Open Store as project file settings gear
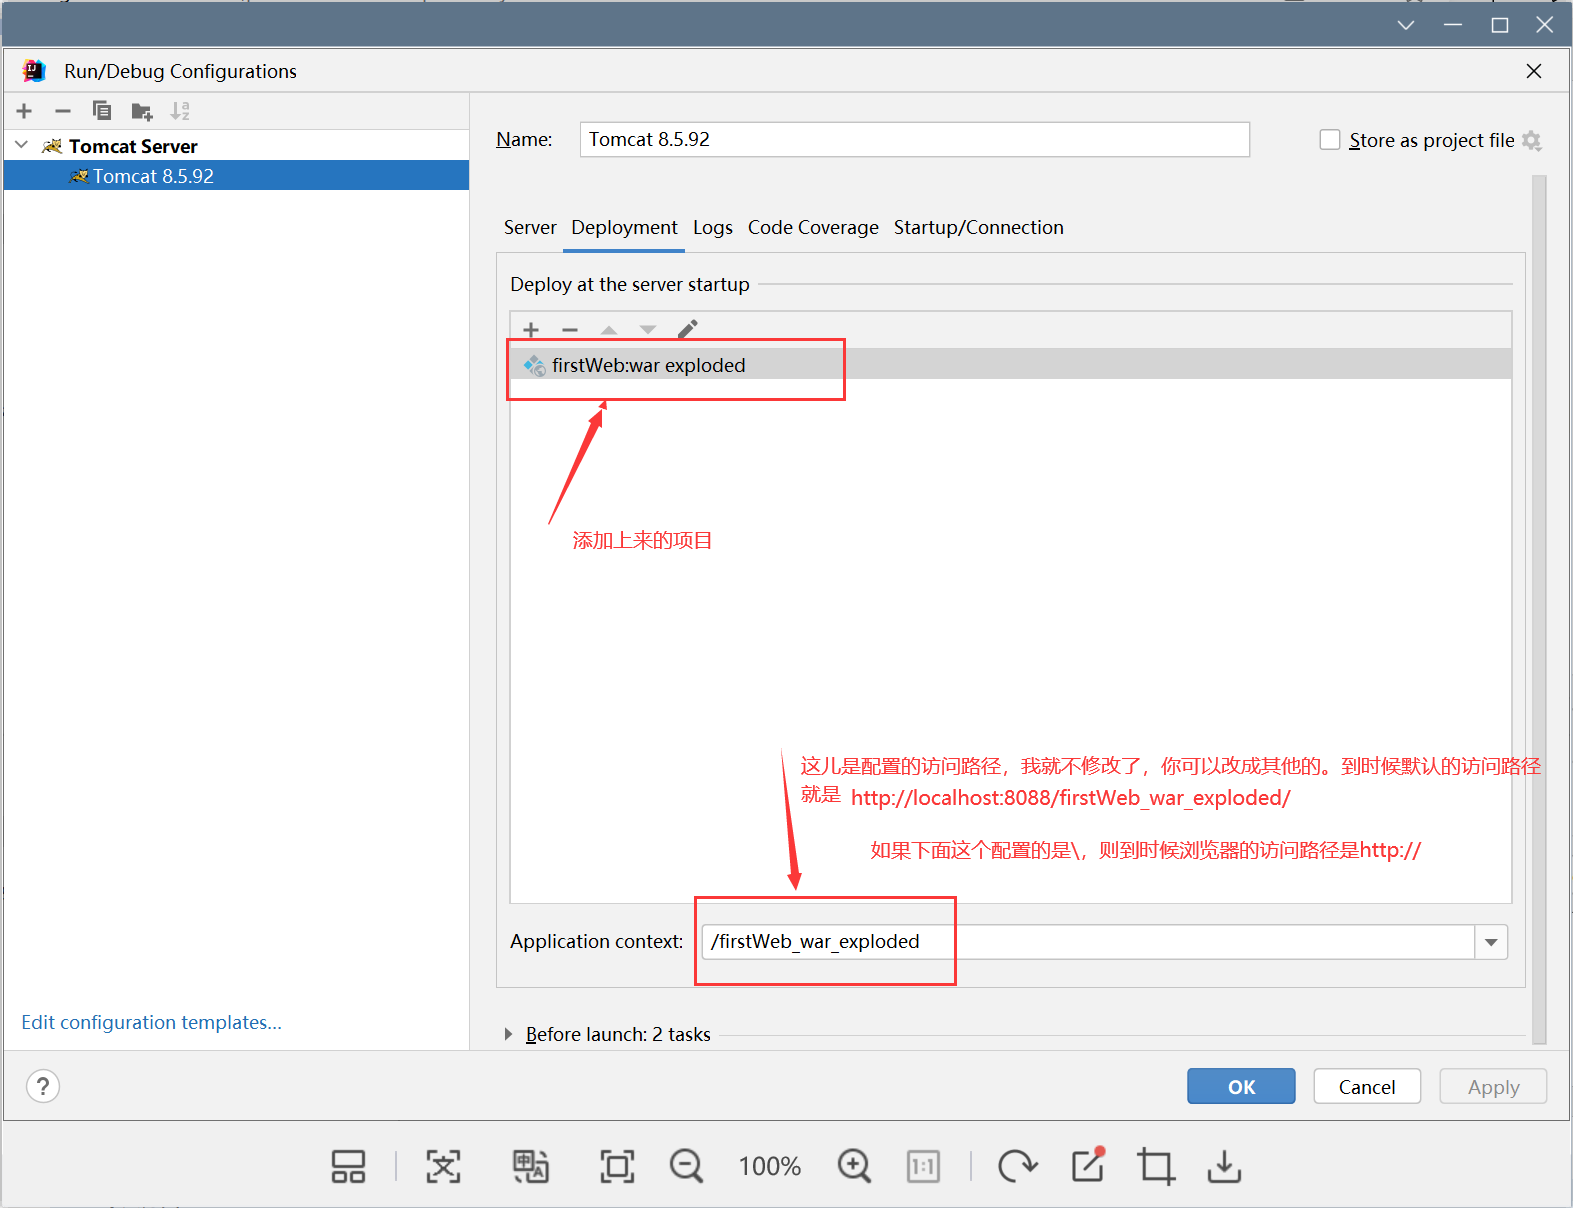 [x=1532, y=141]
